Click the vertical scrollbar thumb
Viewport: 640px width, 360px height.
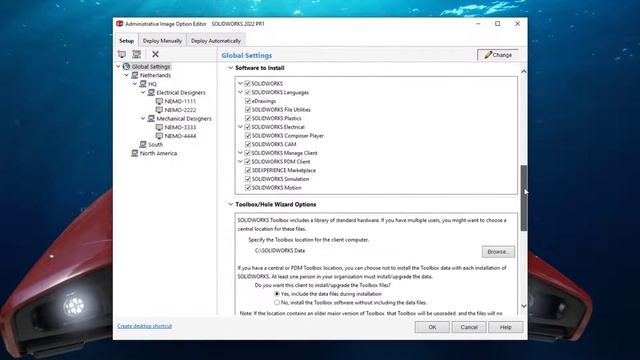pos(524,198)
